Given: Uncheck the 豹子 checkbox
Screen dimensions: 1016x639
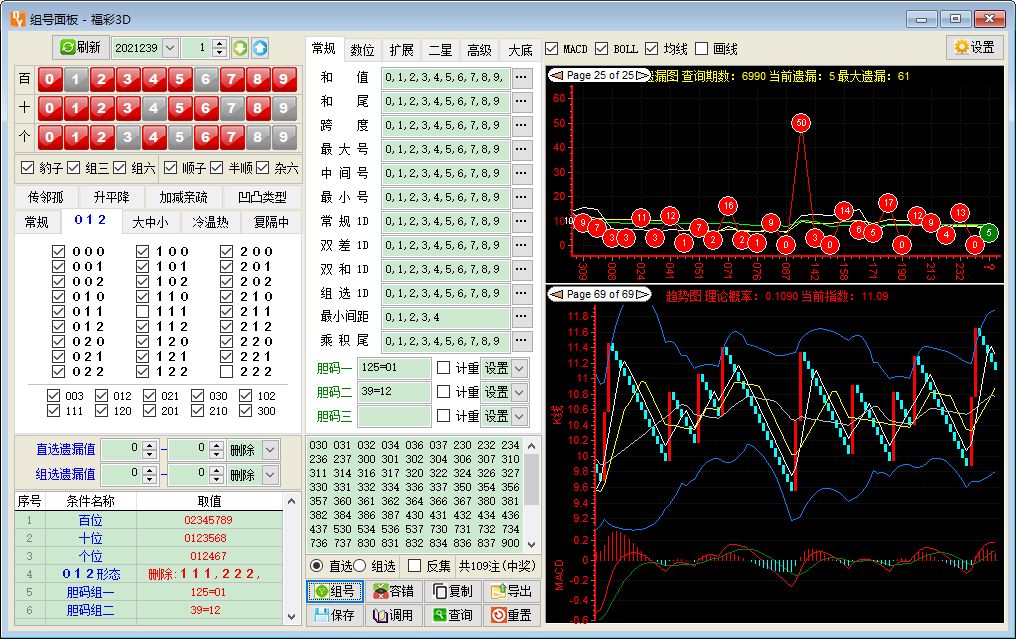Looking at the screenshot, I should [x=27, y=168].
